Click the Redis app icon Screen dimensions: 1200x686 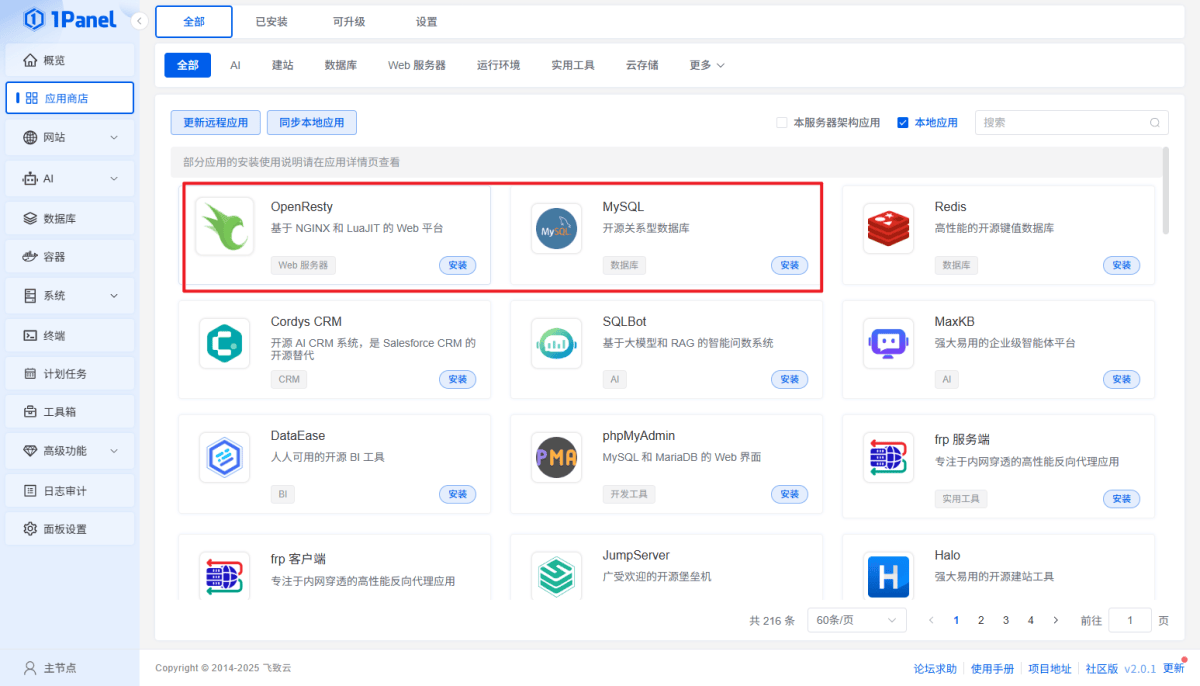(x=888, y=229)
